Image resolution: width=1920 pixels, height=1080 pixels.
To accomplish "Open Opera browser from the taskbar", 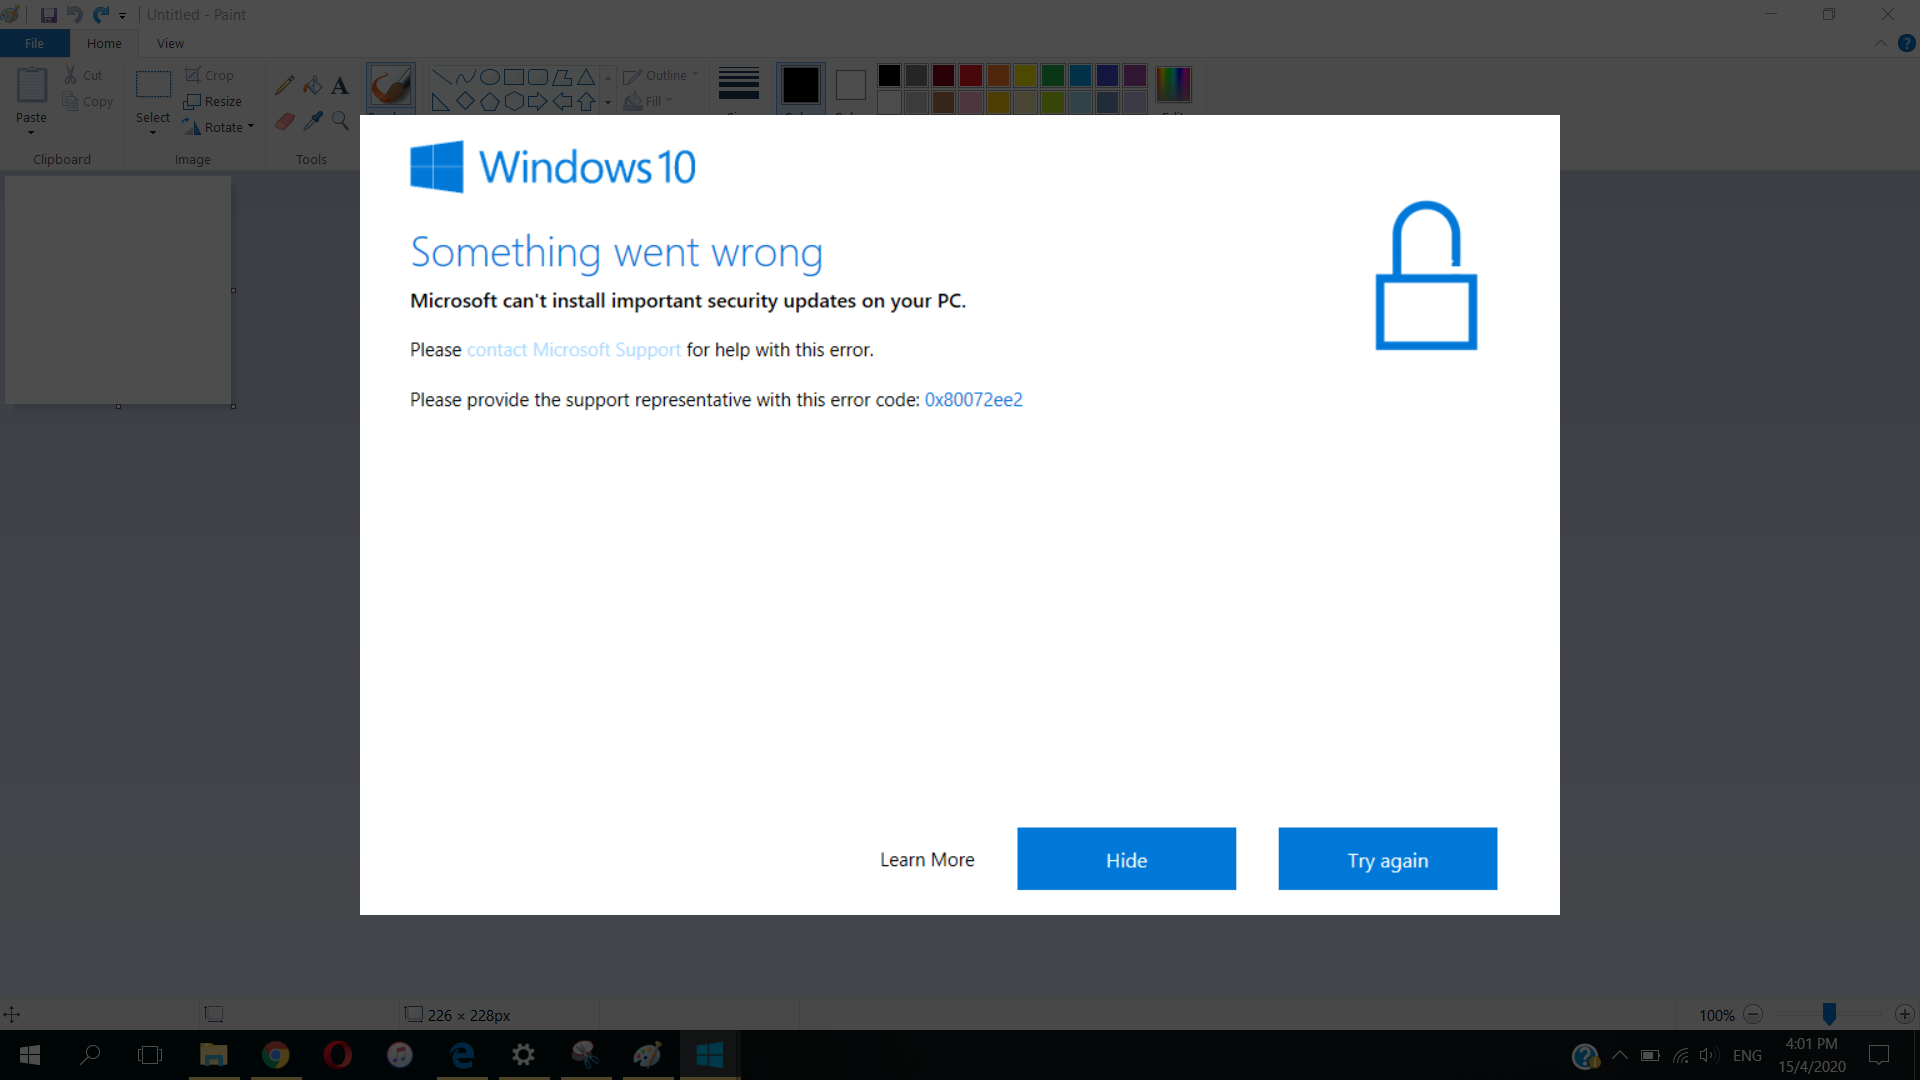I will click(x=337, y=1055).
